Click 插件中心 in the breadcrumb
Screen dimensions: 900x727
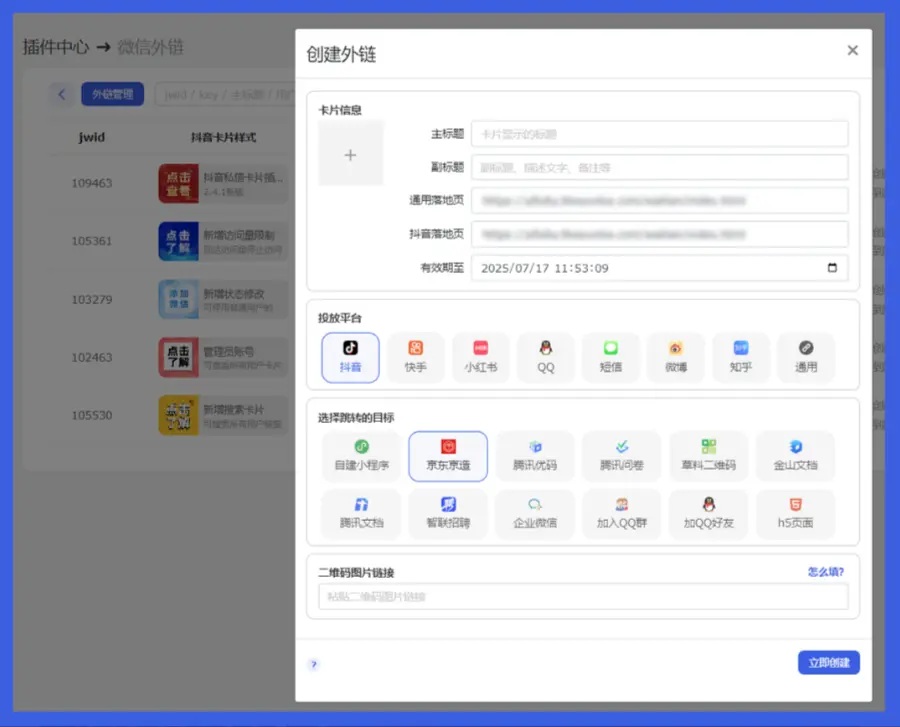pos(56,47)
